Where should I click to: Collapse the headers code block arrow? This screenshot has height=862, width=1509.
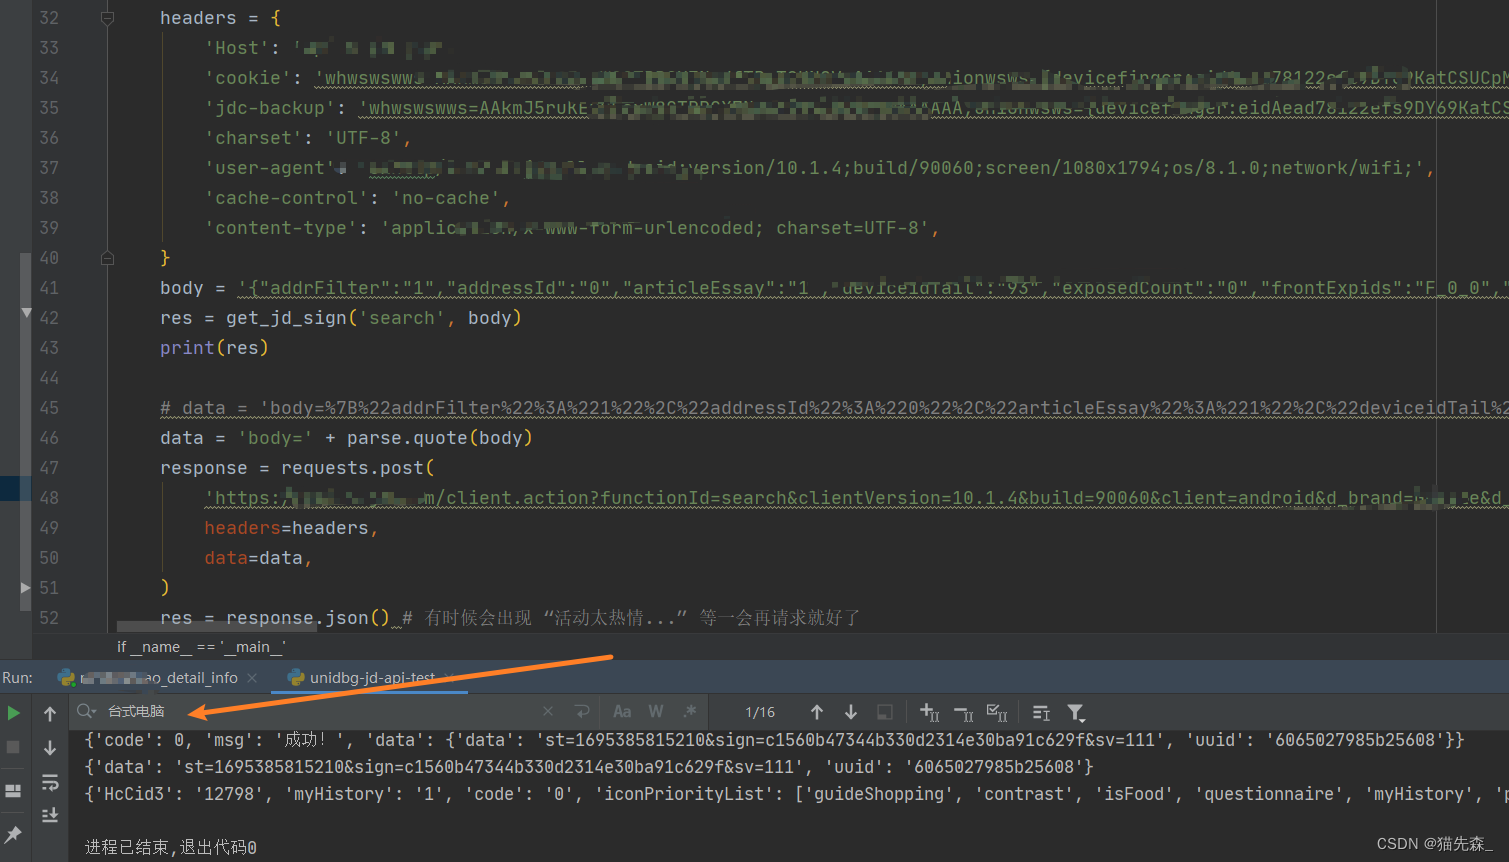107,17
